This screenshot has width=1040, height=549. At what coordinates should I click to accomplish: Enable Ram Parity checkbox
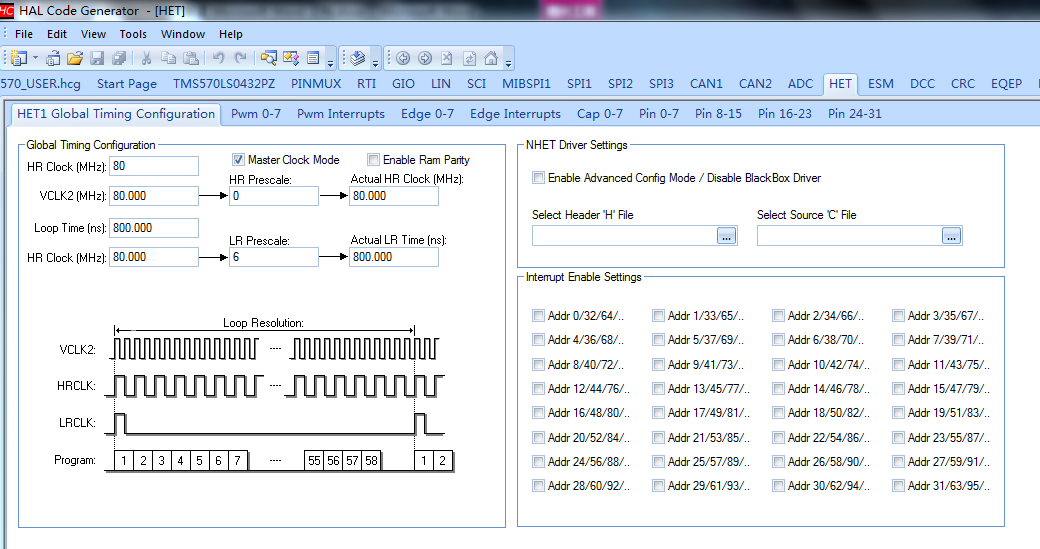click(373, 159)
